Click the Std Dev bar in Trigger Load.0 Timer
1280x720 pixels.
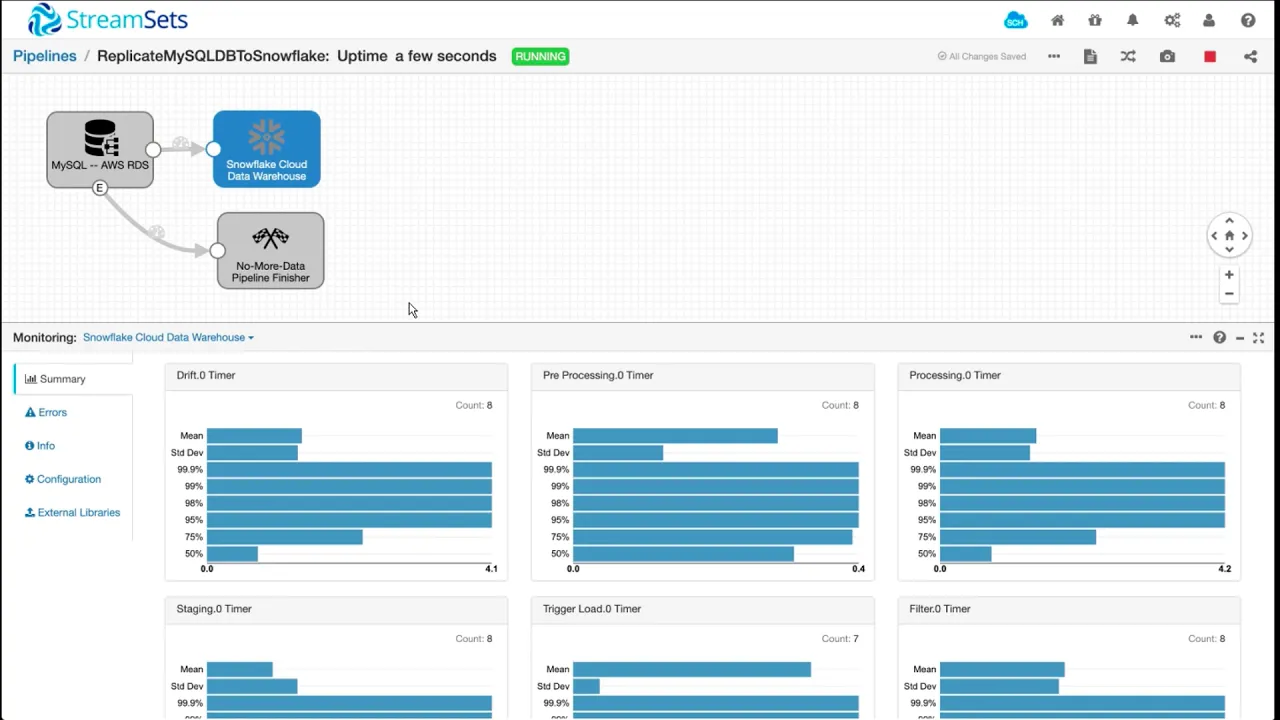[x=586, y=686]
